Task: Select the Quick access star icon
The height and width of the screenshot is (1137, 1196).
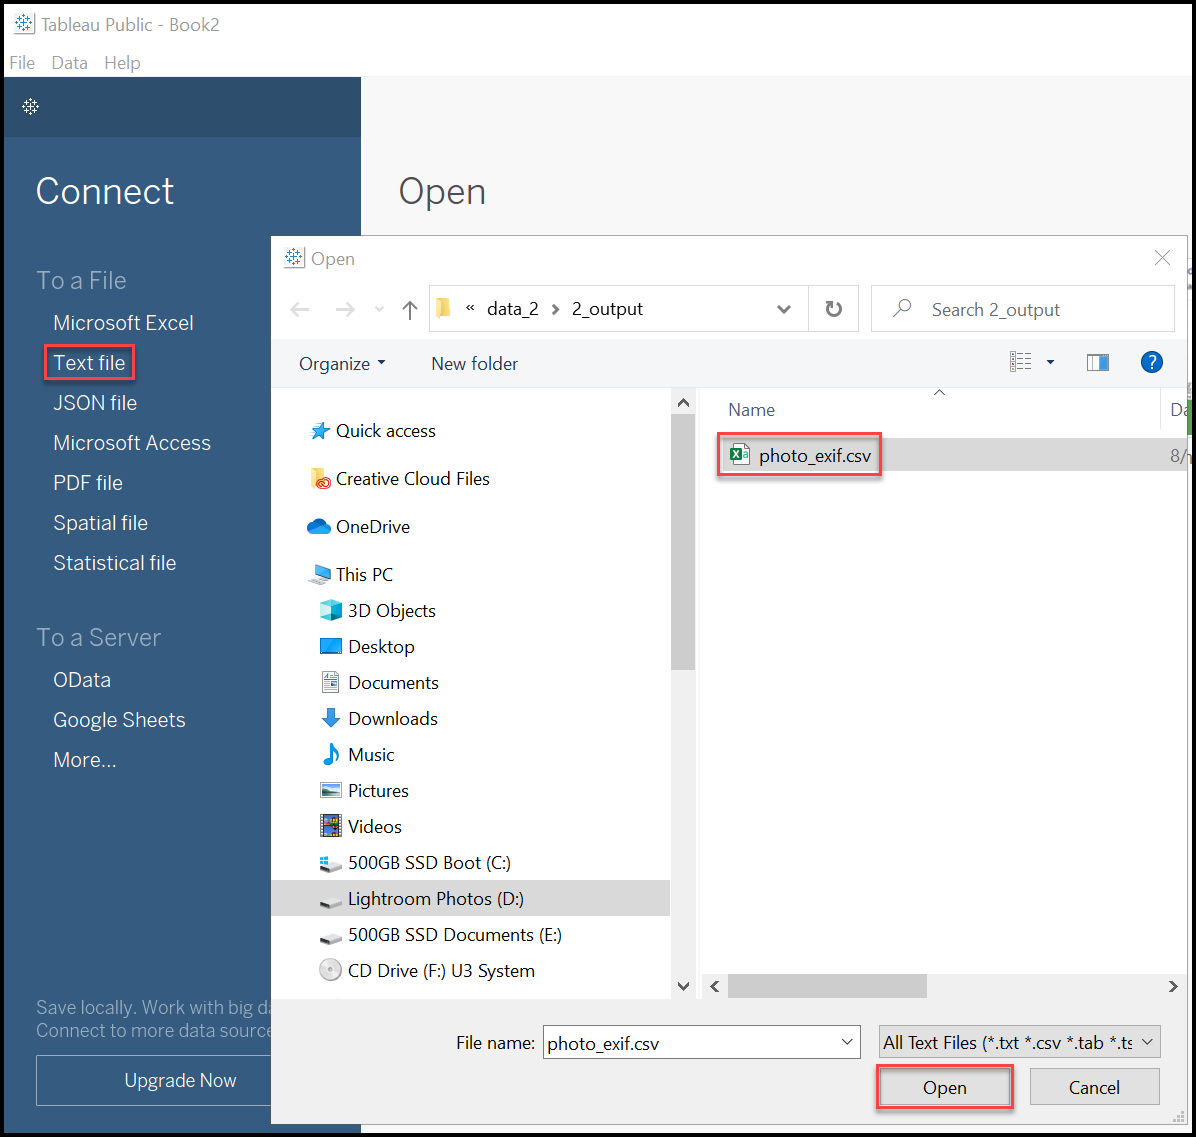Action: click(x=320, y=431)
